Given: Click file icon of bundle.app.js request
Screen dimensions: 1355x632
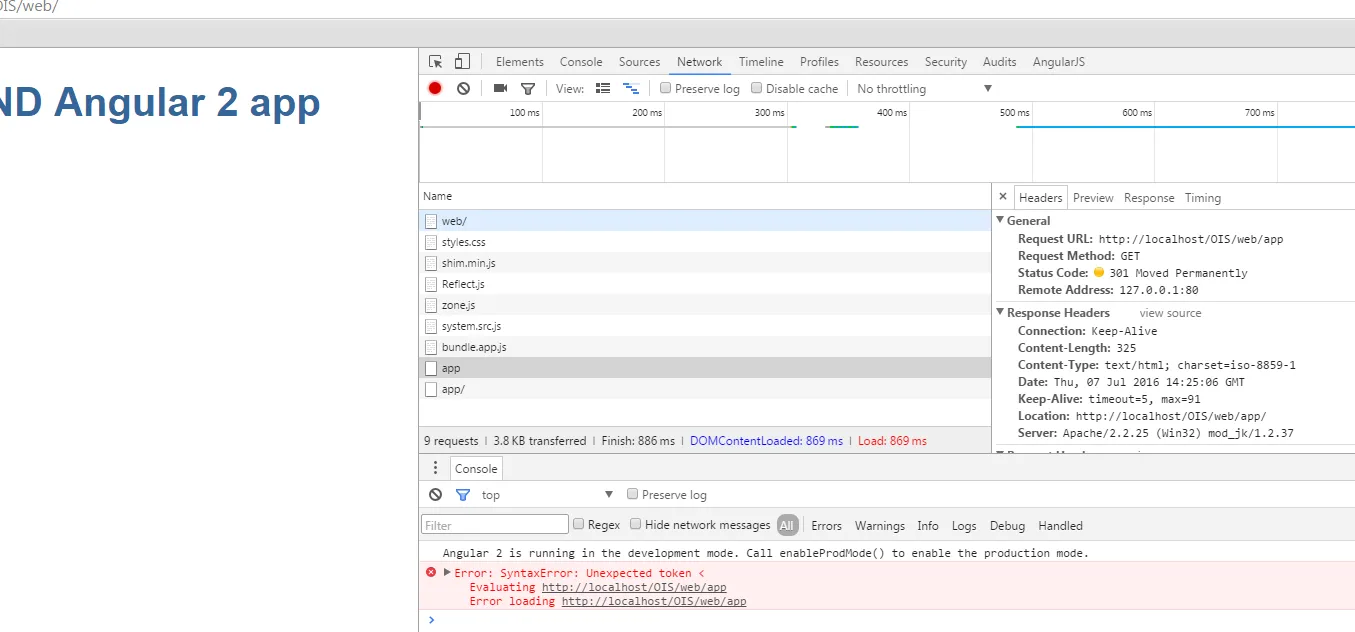Looking at the screenshot, I should click(431, 347).
